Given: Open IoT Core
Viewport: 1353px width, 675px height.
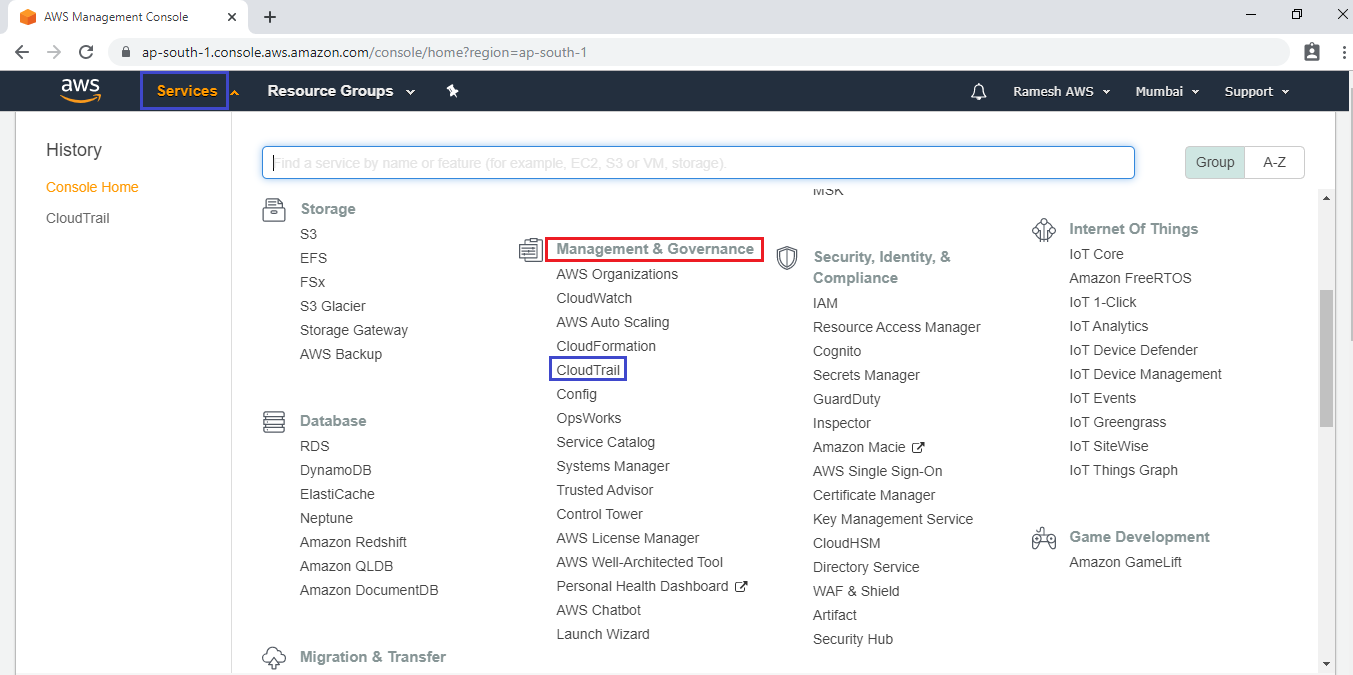Looking at the screenshot, I should [1096, 254].
